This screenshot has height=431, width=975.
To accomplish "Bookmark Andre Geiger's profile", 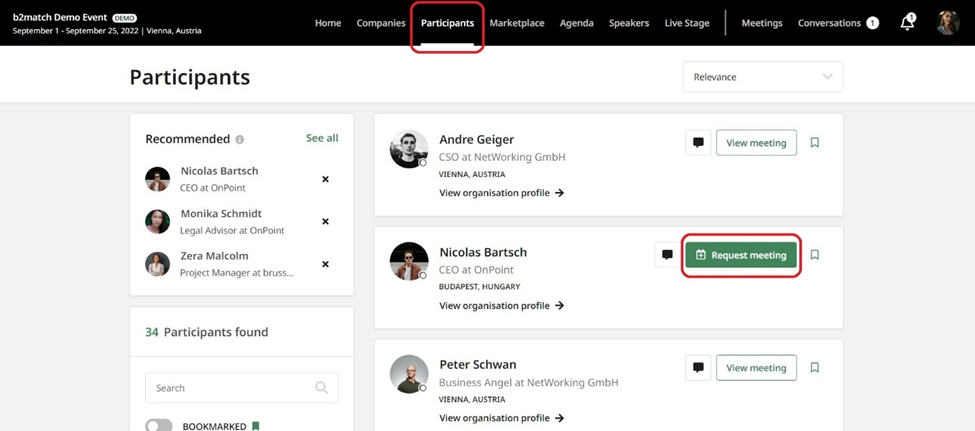I will click(815, 143).
